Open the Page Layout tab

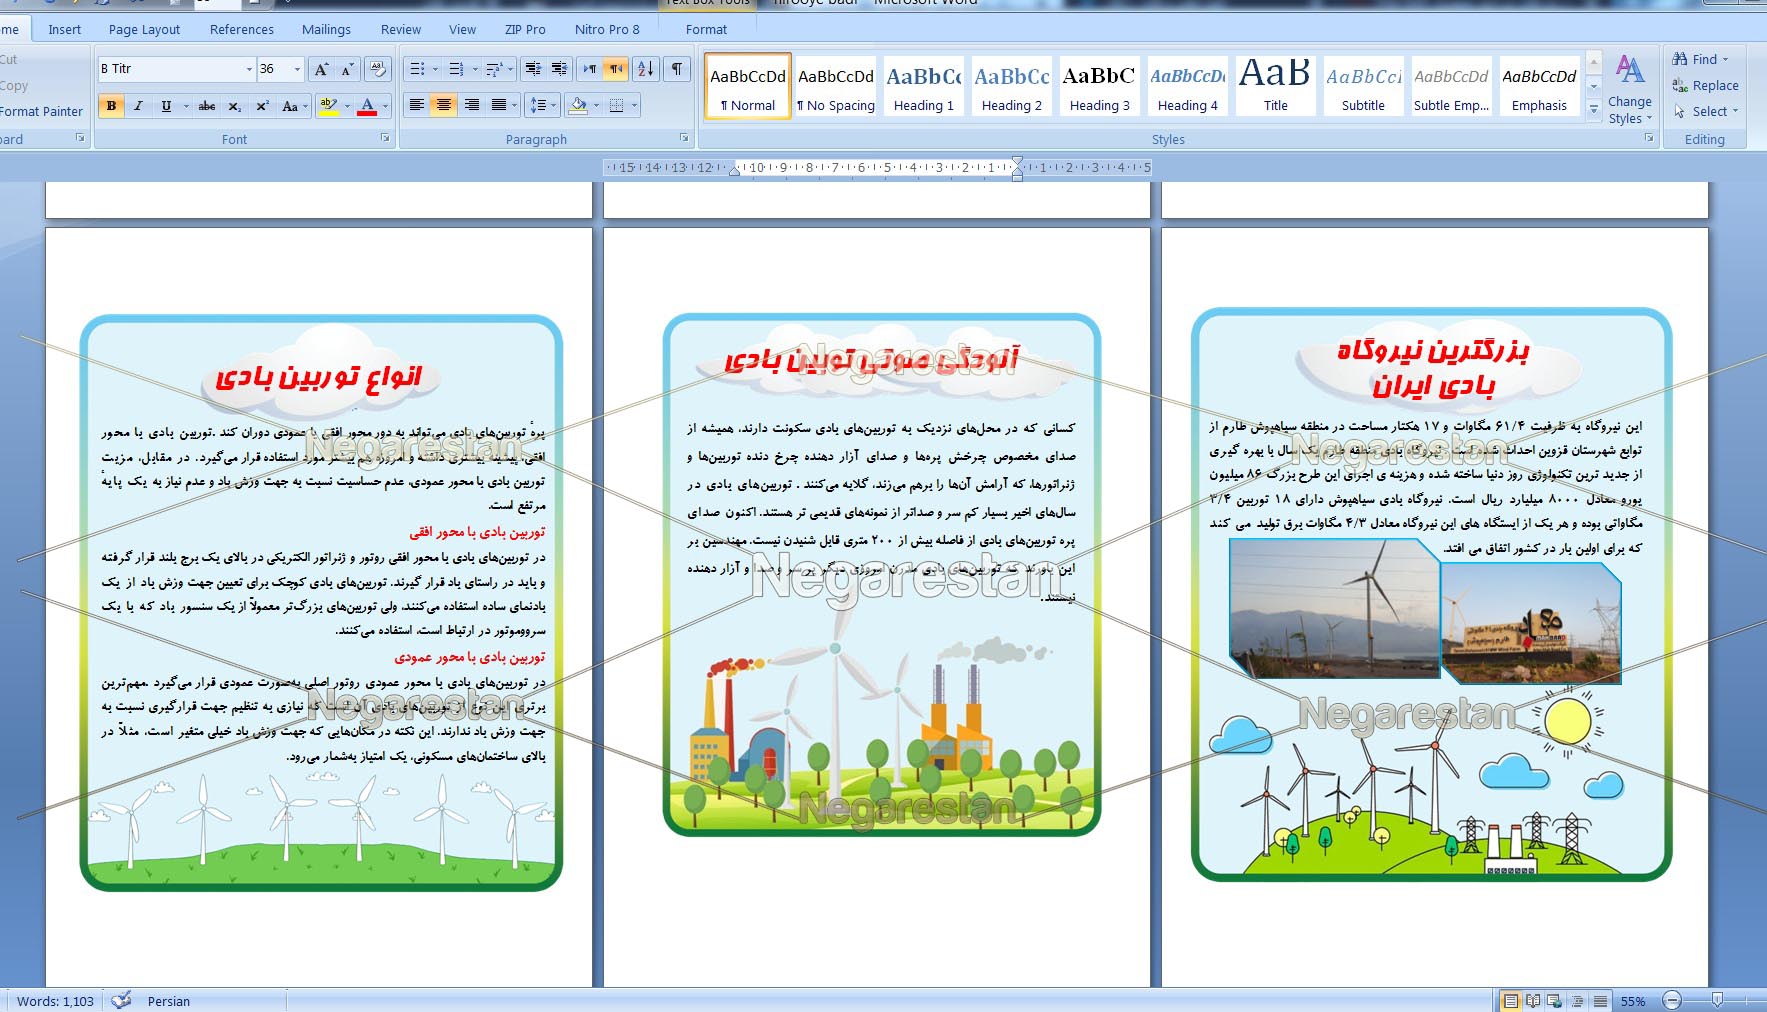tap(144, 29)
